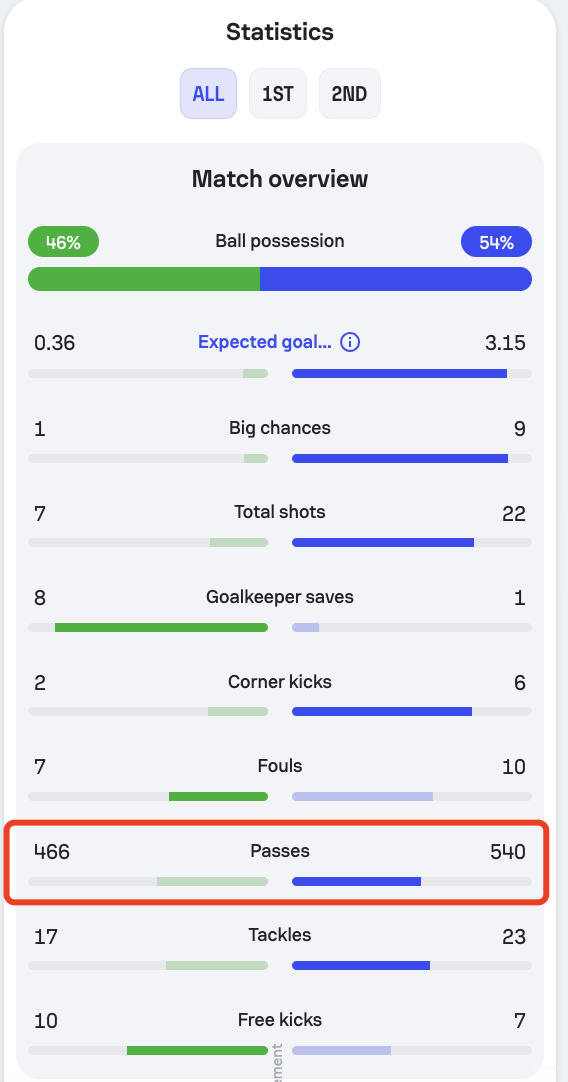Screen dimensions: 568x1082
Task: Open the Expected goals stat link
Action: 264,342
